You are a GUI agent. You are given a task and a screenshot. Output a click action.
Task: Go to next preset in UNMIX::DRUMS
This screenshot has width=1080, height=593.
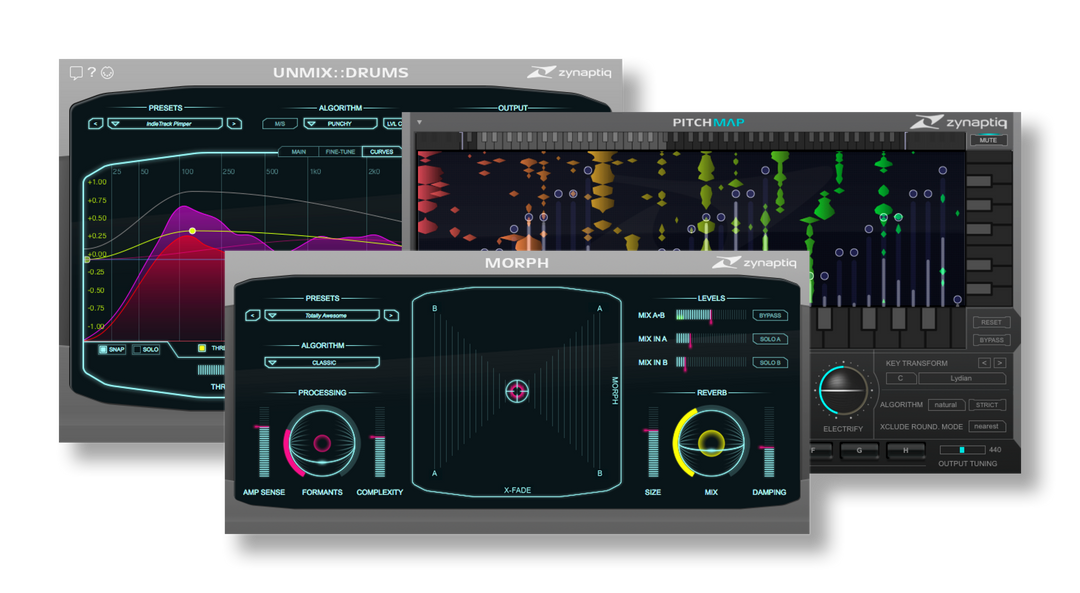coord(234,124)
